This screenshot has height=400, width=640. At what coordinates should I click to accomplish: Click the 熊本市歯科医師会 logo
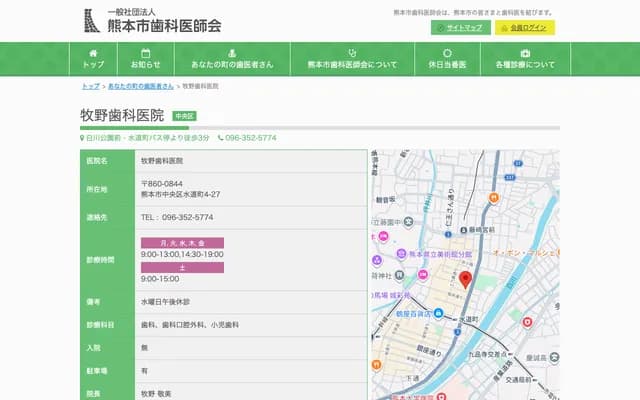tap(152, 20)
